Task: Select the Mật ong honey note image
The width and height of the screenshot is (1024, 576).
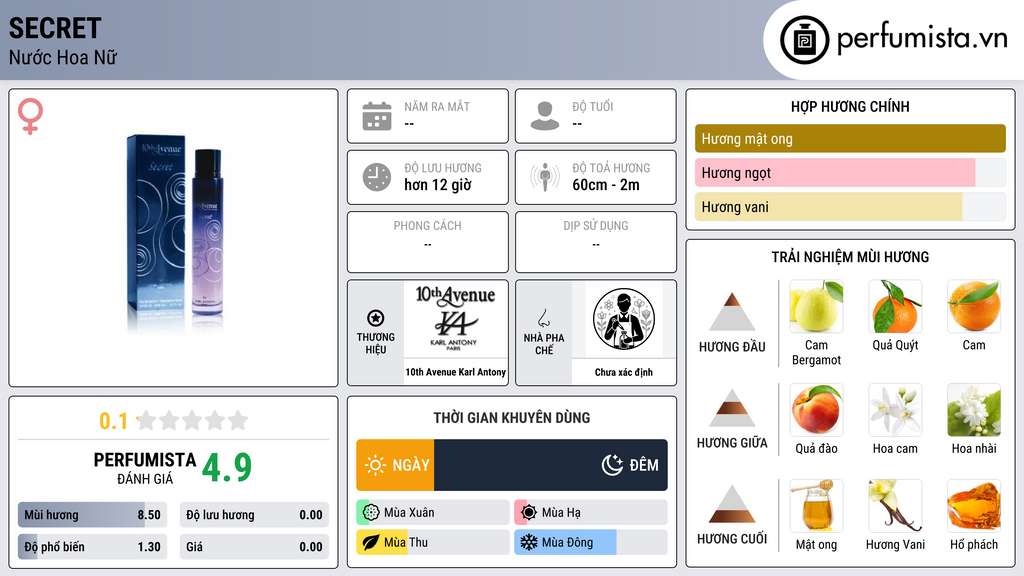Action: pos(816,506)
